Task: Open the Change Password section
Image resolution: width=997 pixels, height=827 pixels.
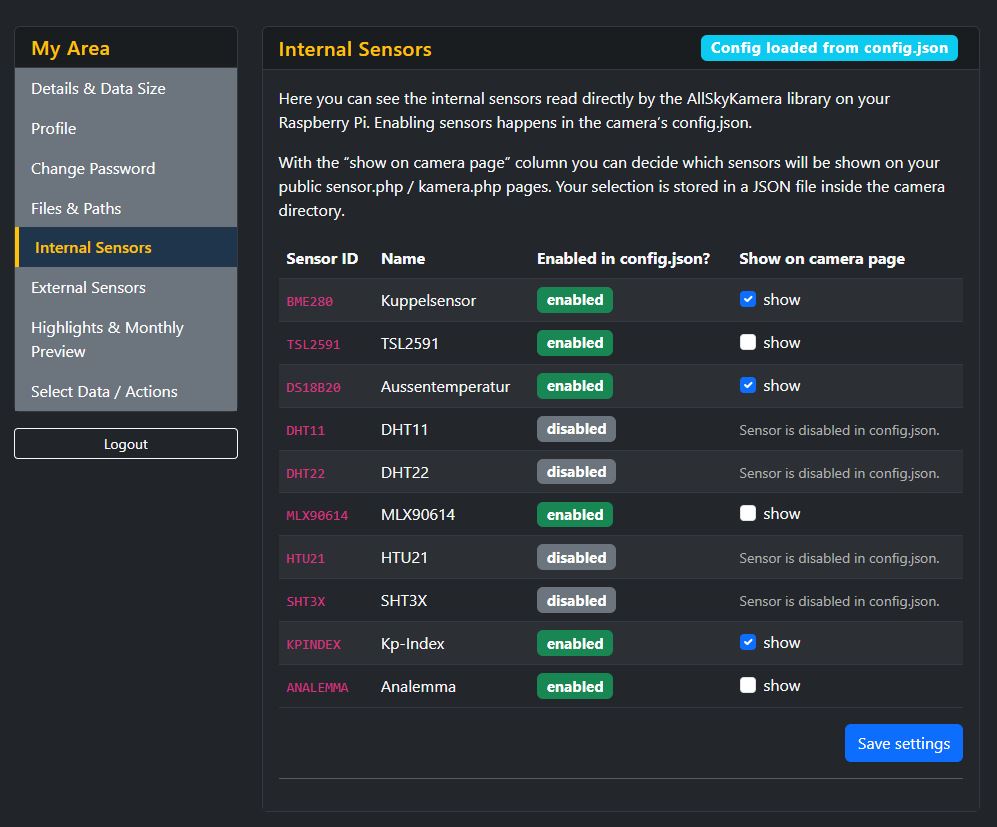Action: (92, 168)
